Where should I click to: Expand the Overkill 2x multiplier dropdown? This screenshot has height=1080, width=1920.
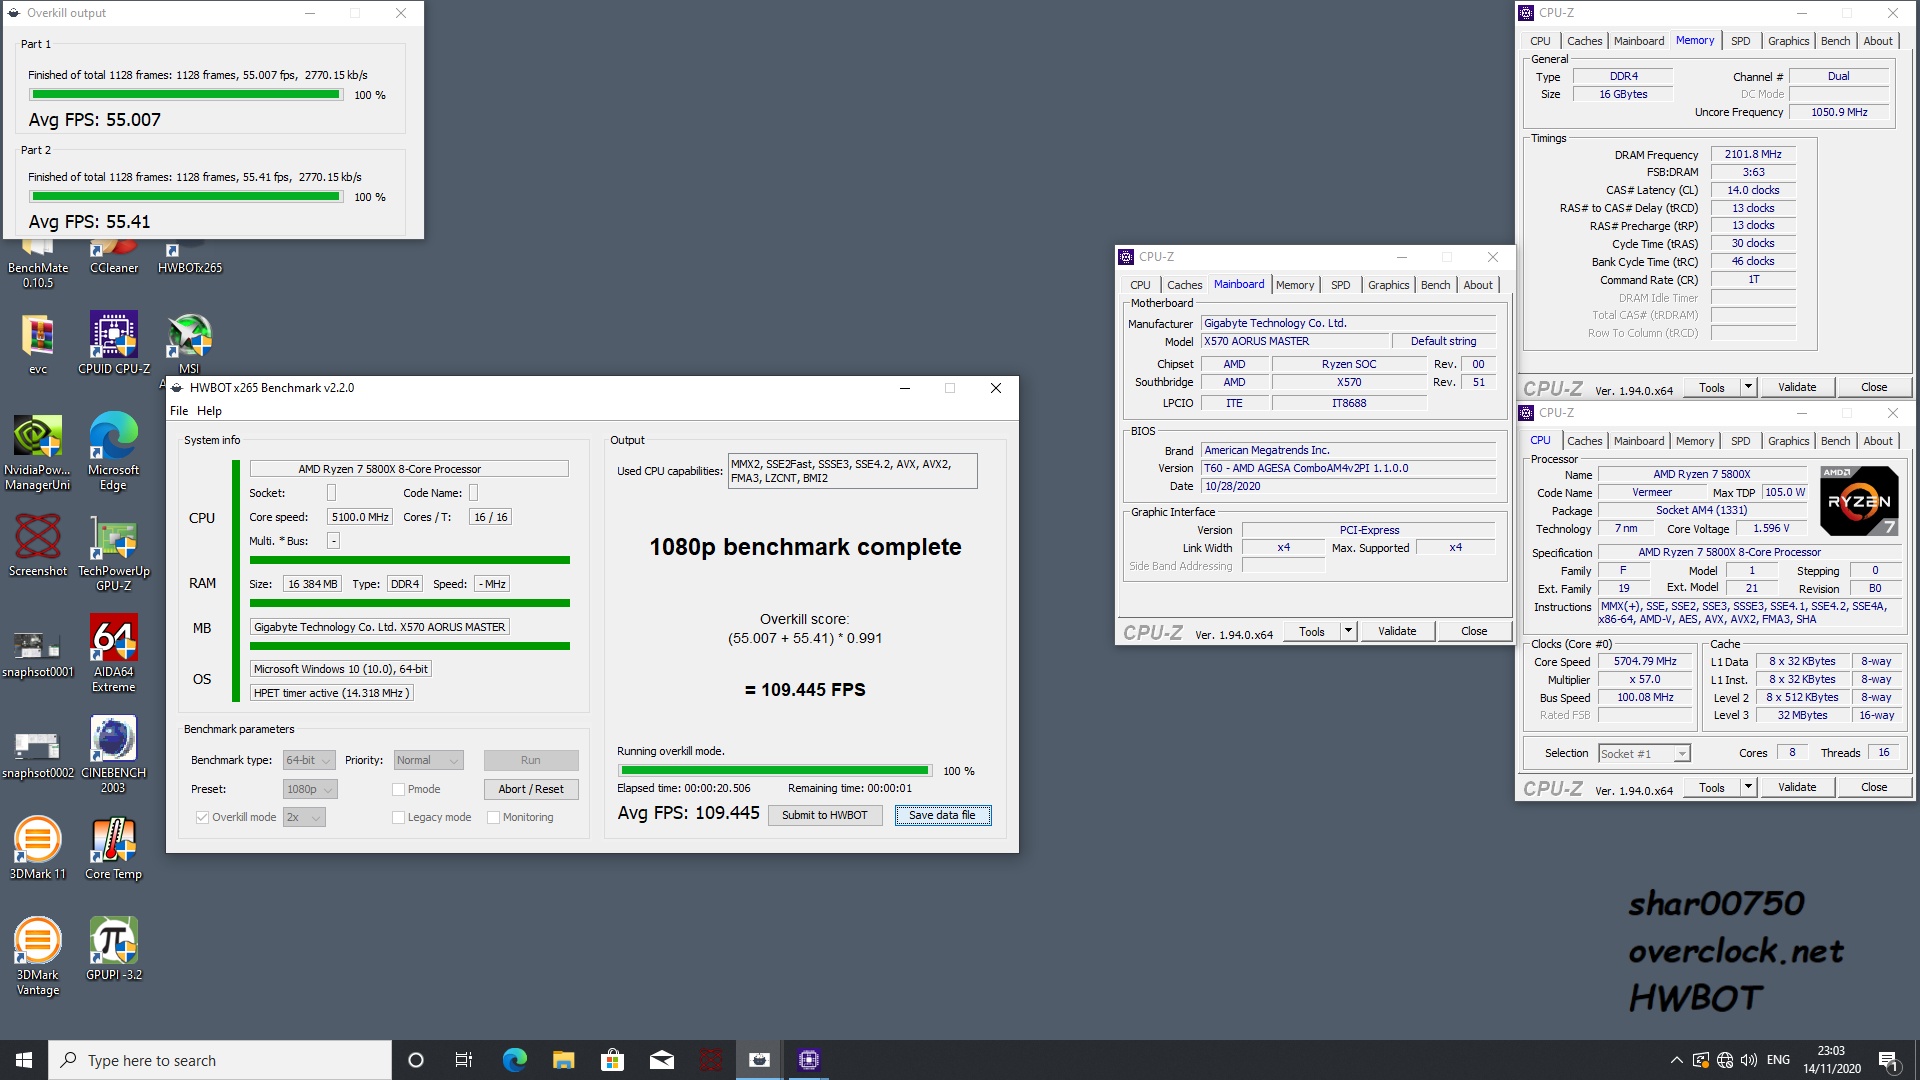pyautogui.click(x=305, y=817)
